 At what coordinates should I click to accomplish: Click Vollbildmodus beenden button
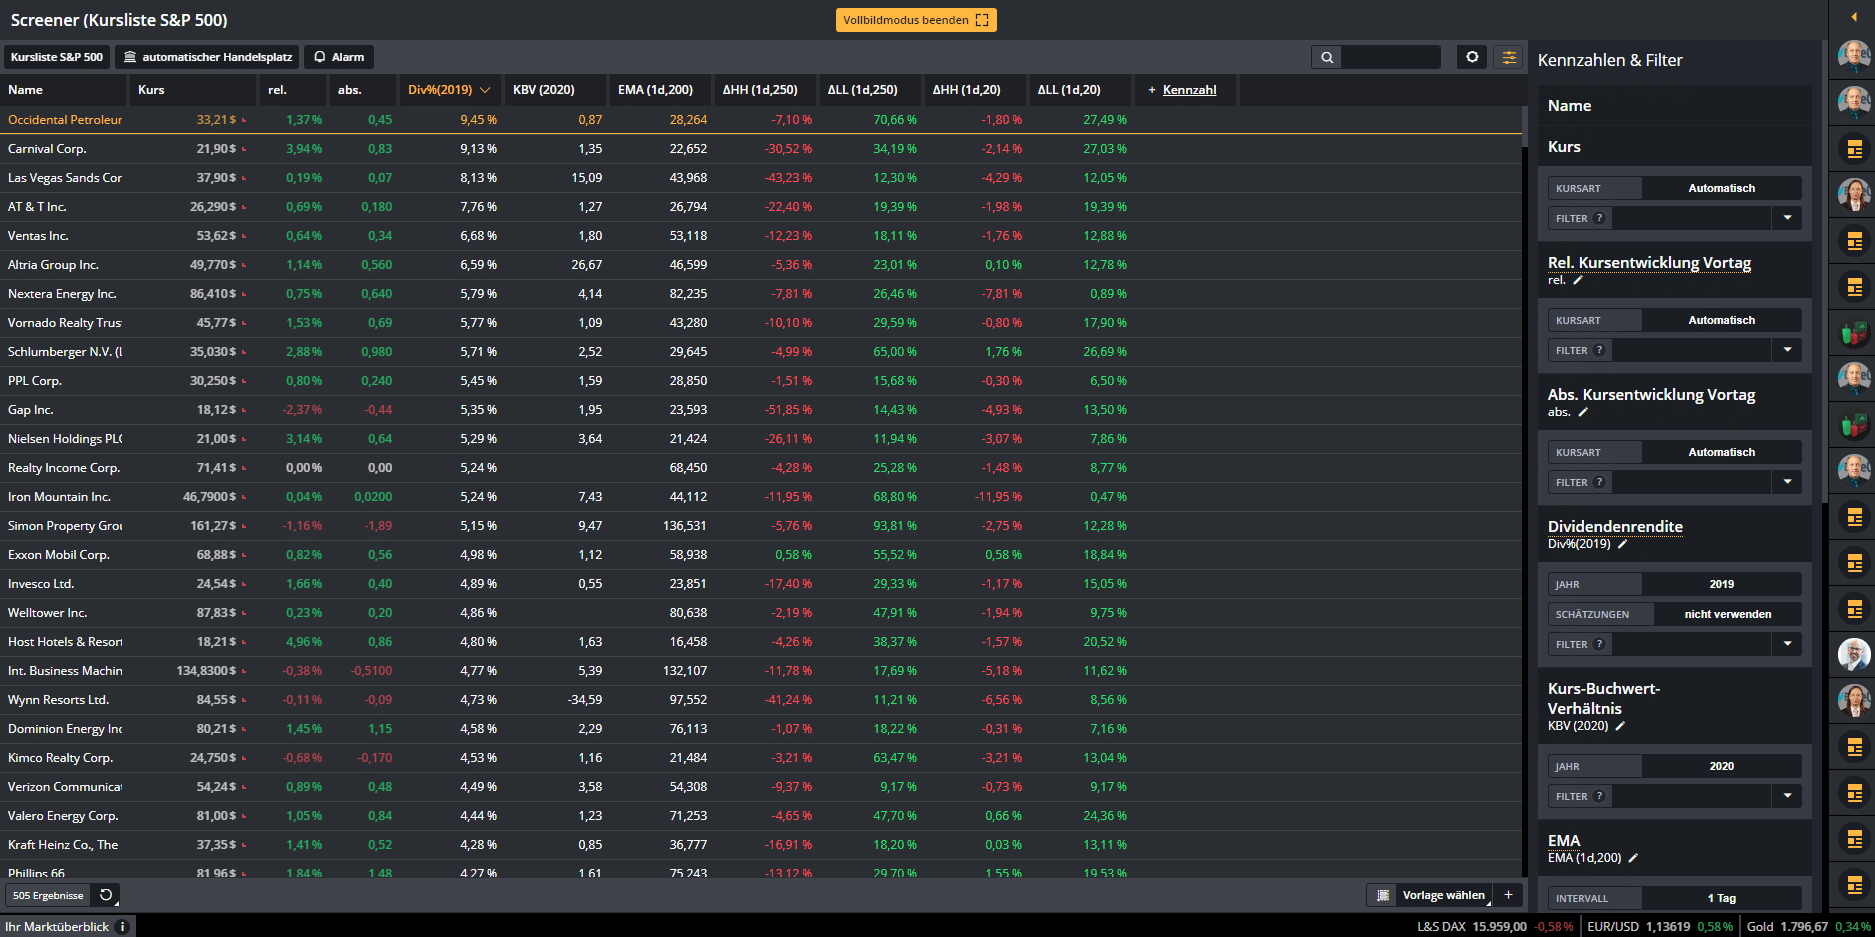tap(916, 20)
